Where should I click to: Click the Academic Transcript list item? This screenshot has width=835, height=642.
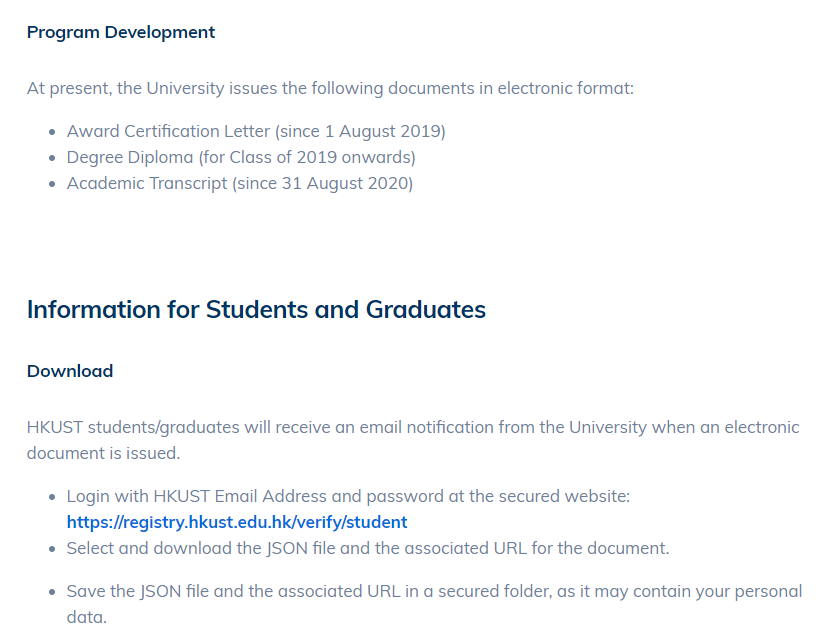coord(240,184)
